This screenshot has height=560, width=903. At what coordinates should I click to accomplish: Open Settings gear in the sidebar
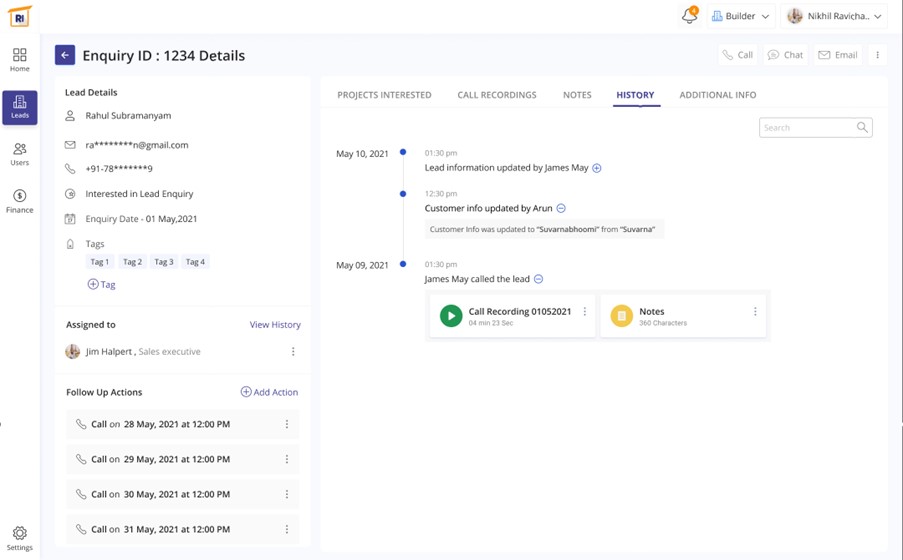[x=20, y=538]
